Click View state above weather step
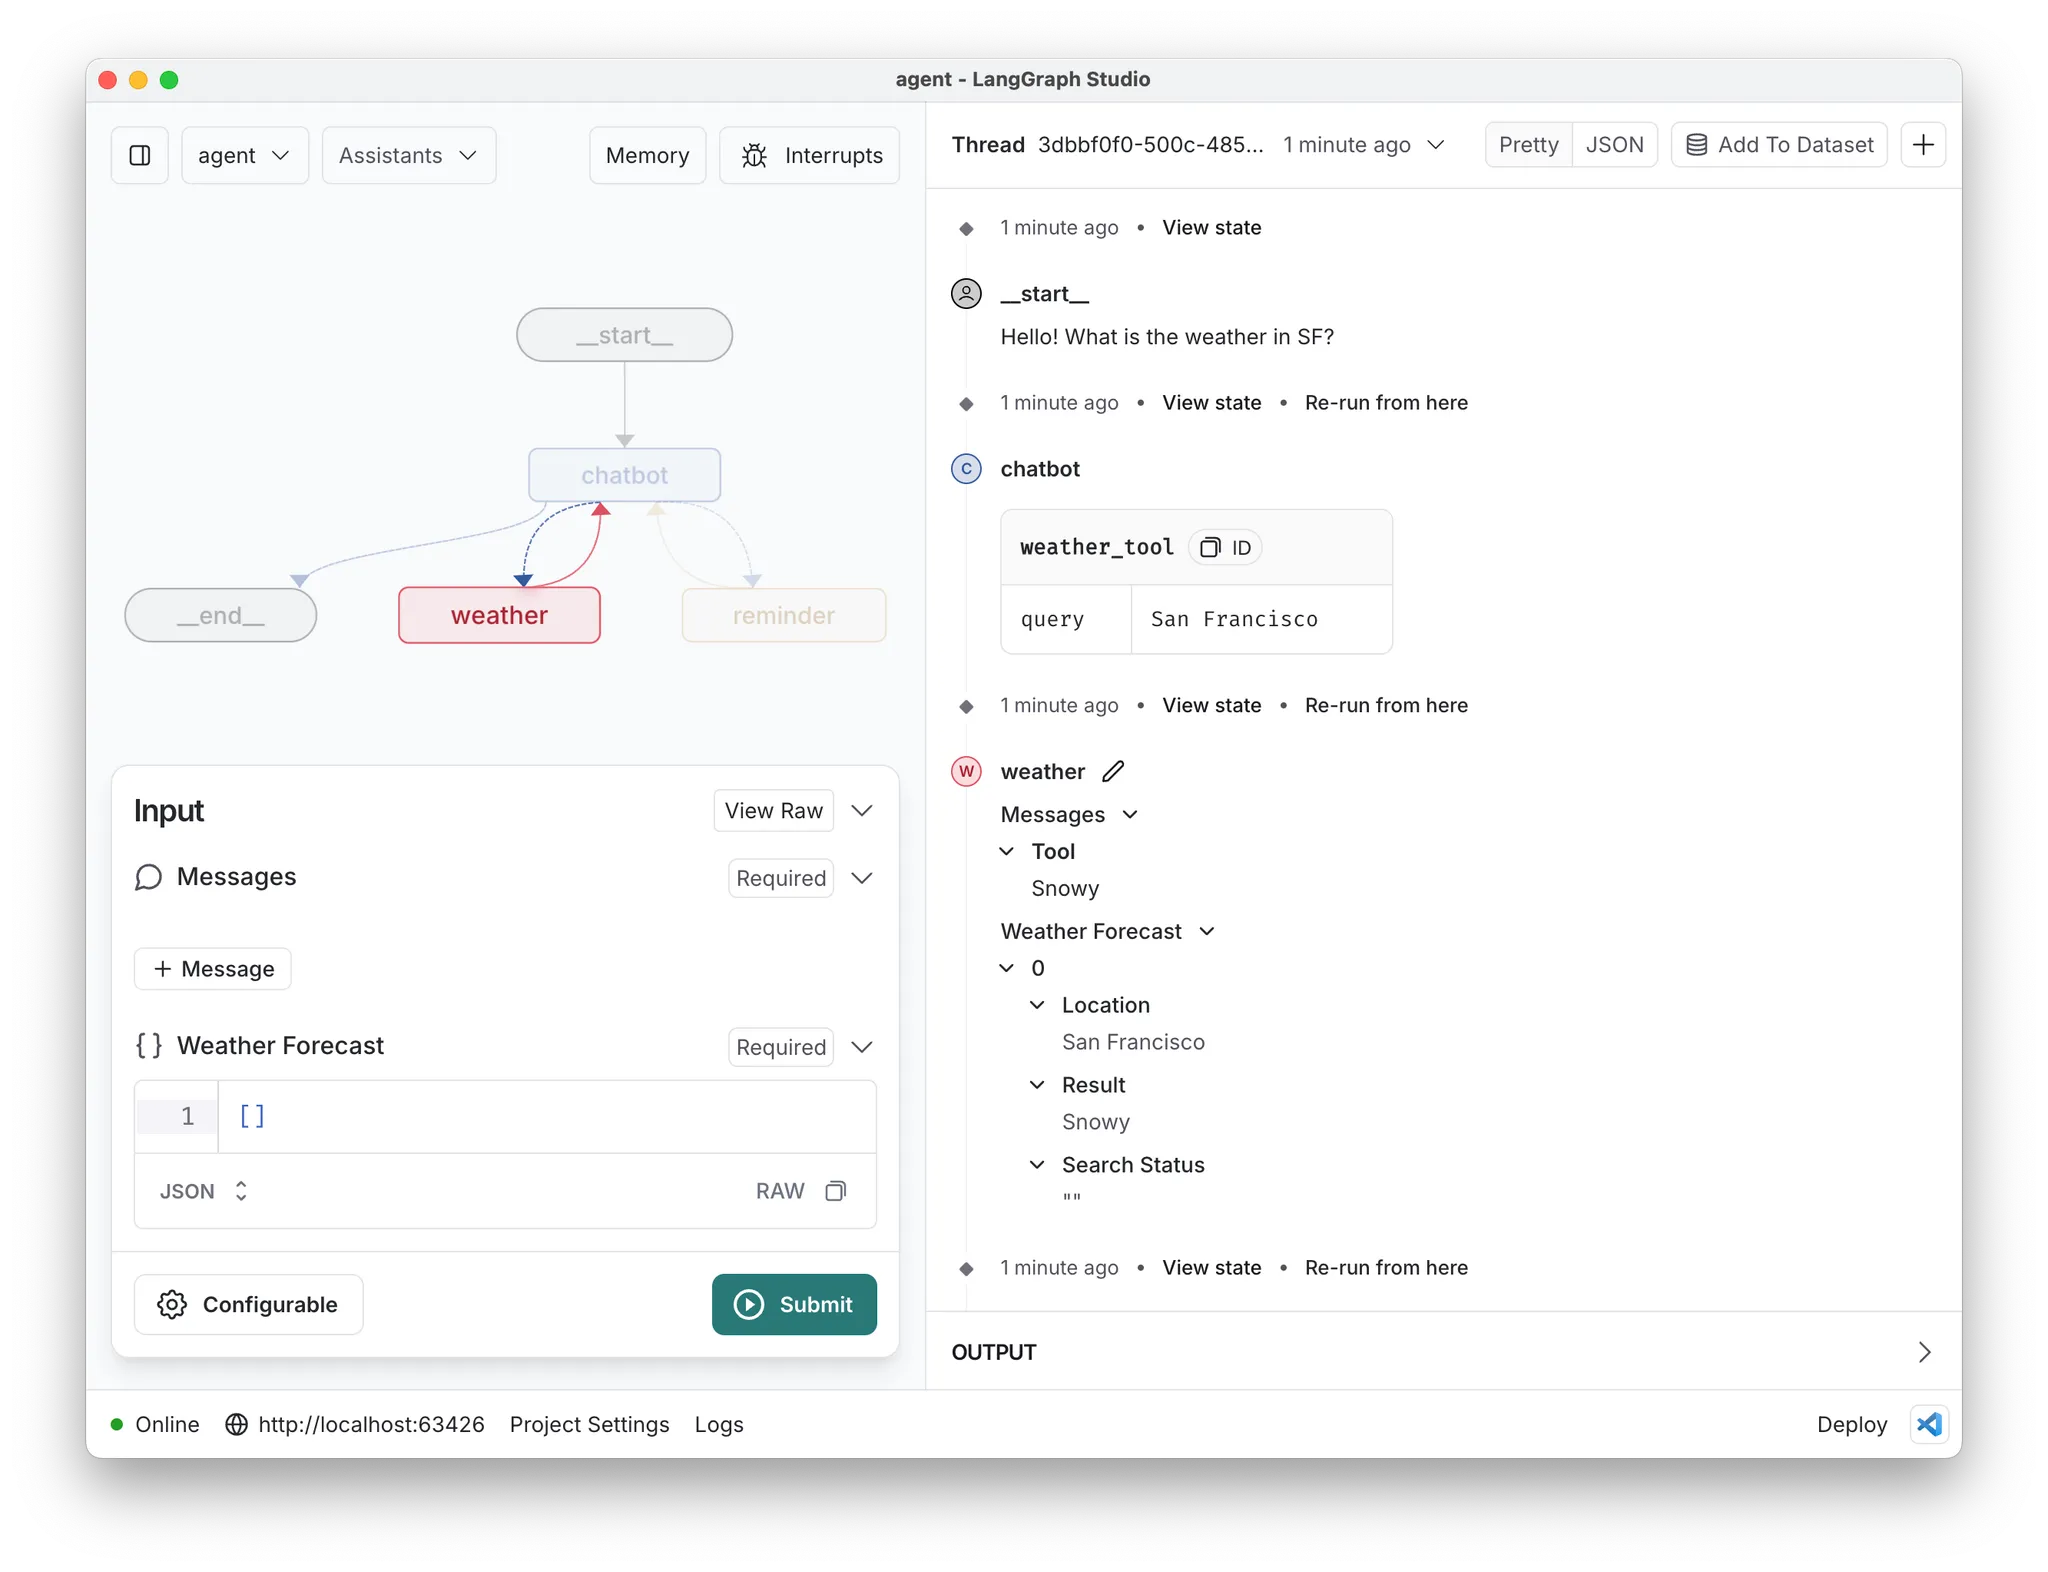2048x1572 pixels. tap(1211, 705)
